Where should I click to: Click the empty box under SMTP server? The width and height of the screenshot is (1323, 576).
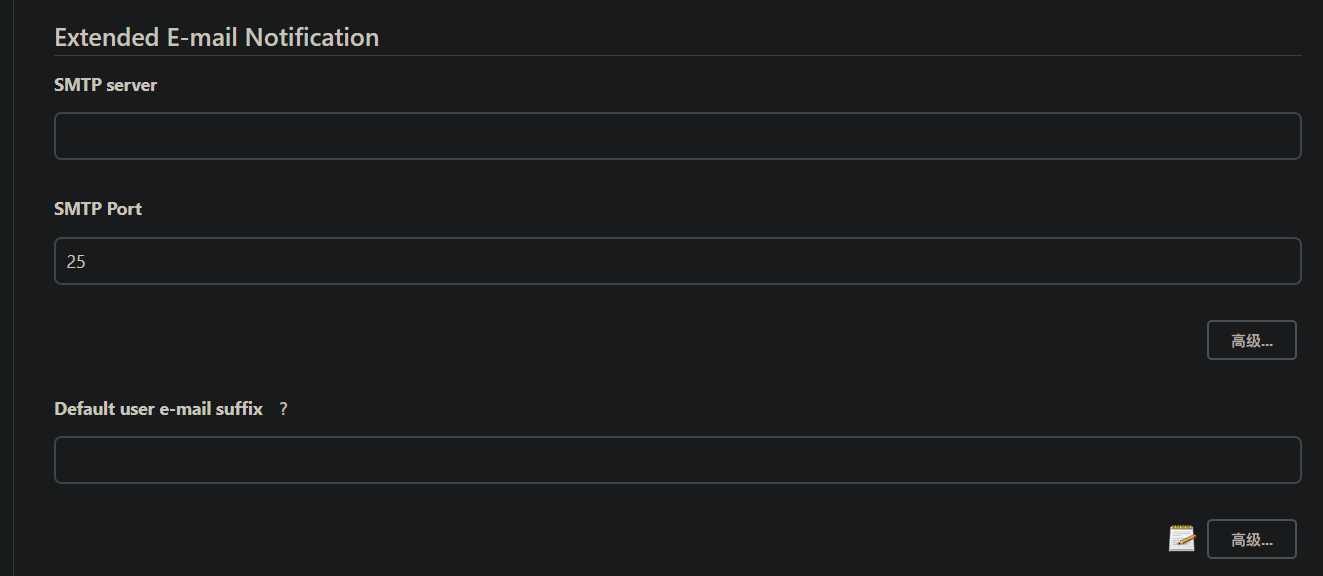pos(677,136)
